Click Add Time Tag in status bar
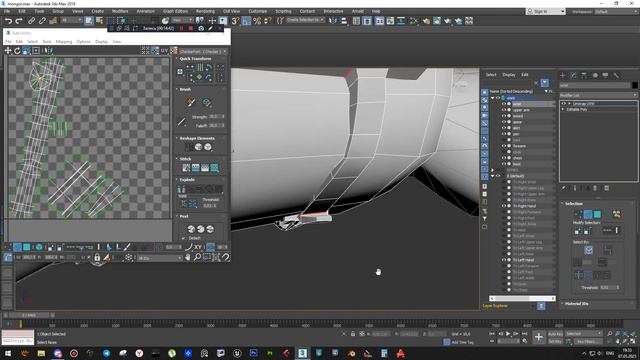 click(x=462, y=342)
